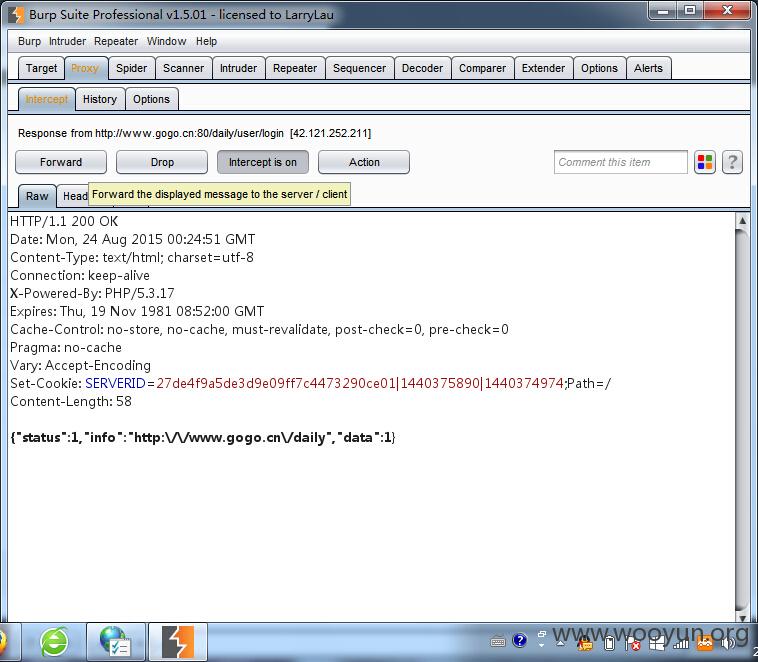
Task: Switch to the Extender tab
Action: point(543,68)
